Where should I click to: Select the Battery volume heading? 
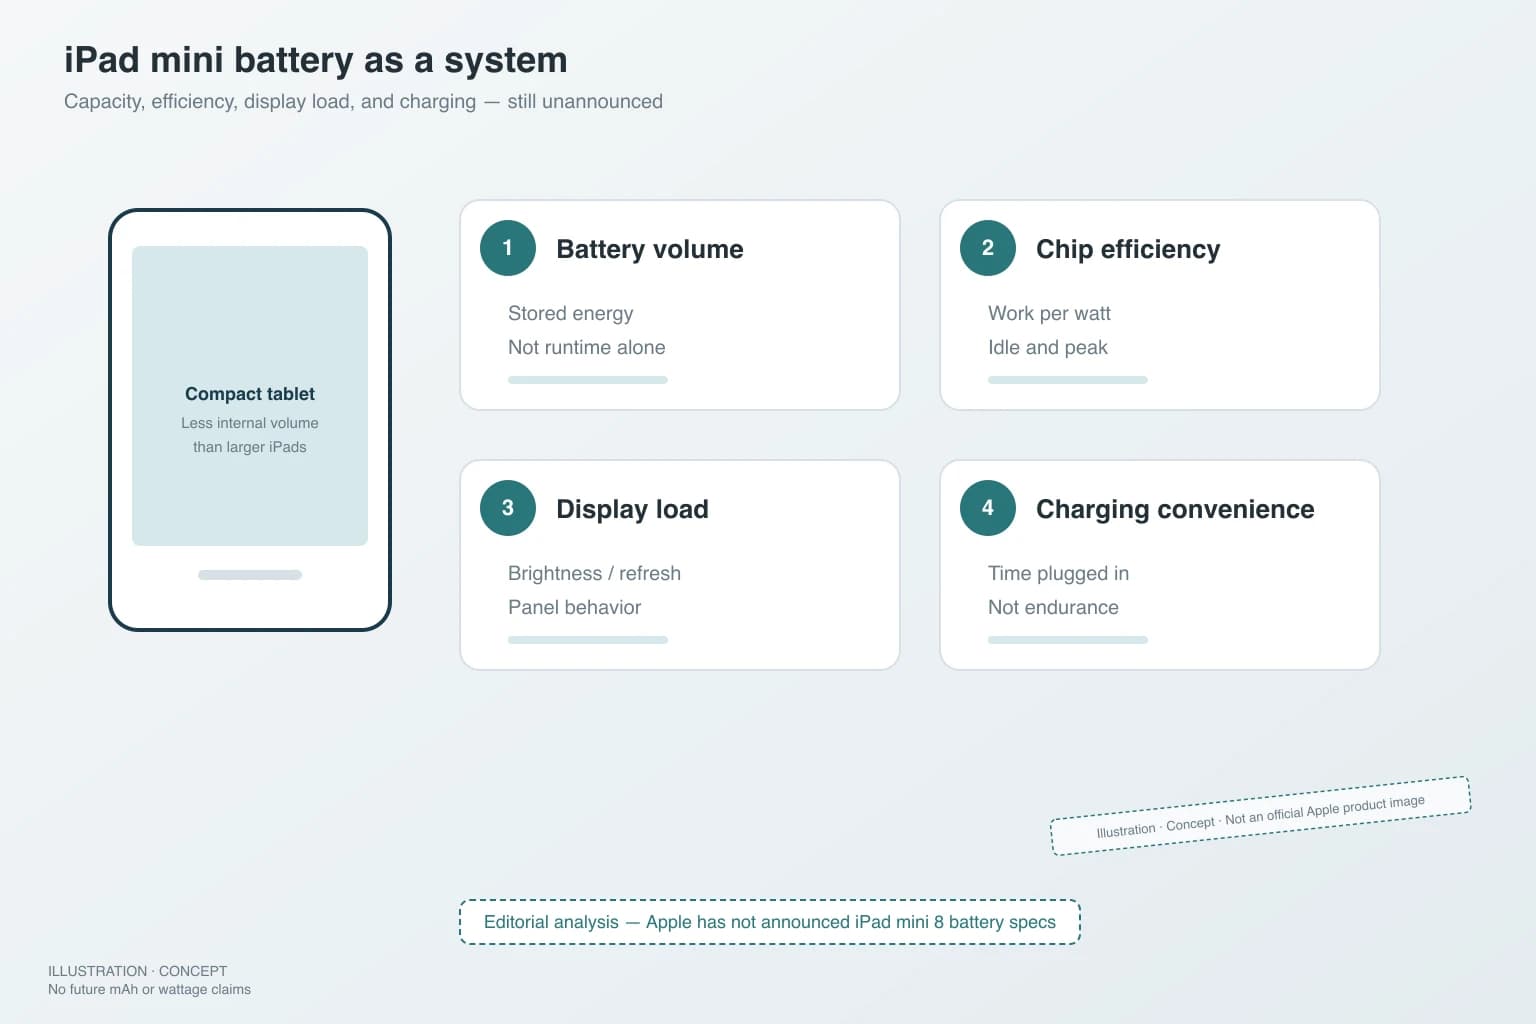[x=650, y=249]
